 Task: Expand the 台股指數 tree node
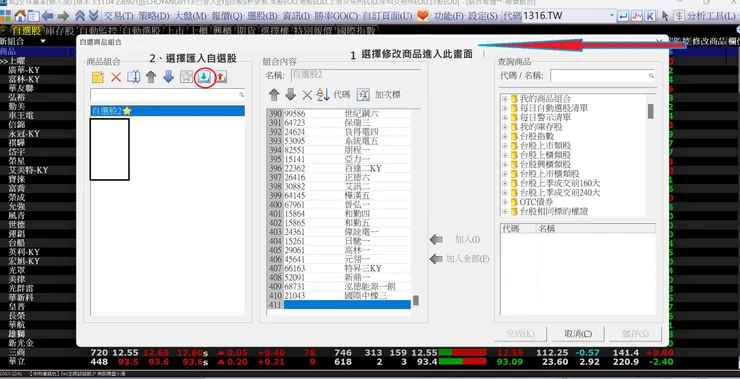tap(505, 136)
